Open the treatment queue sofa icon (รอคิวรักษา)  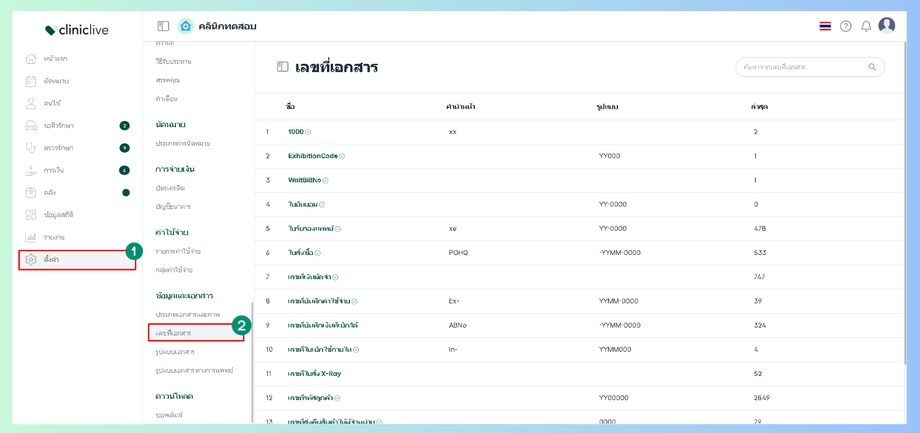click(31, 126)
